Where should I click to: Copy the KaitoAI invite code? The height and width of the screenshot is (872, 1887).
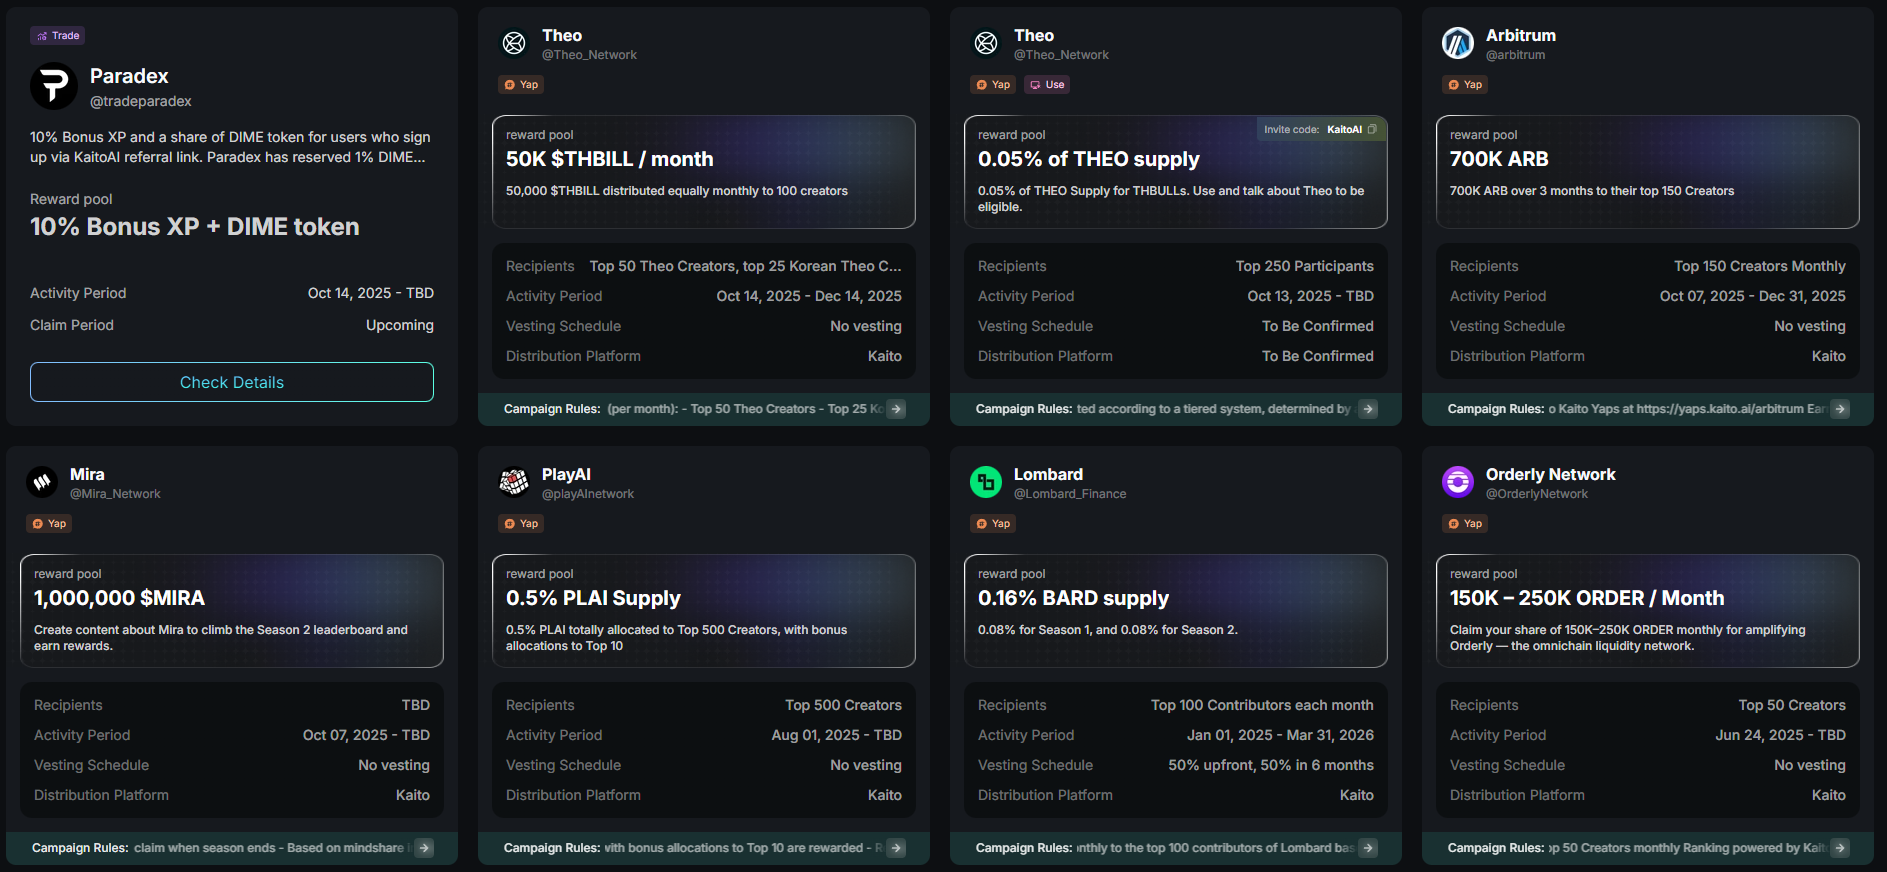click(1372, 129)
